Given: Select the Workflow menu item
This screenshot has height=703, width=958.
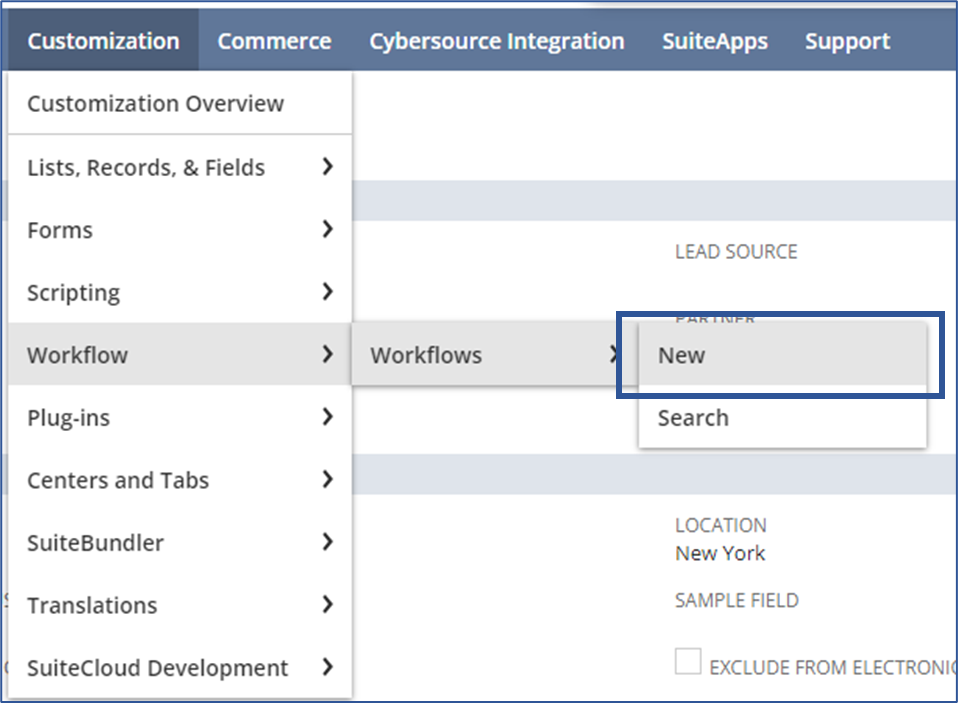Looking at the screenshot, I should [x=180, y=355].
